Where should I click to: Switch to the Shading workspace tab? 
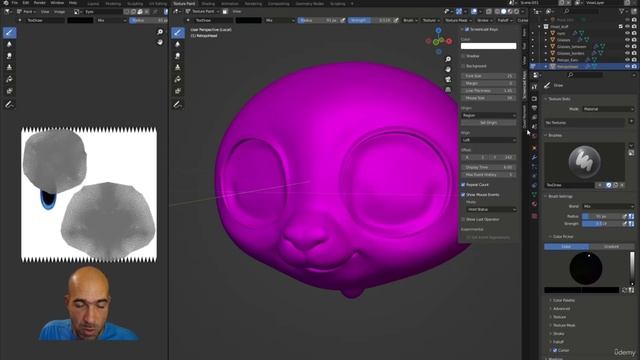(208, 3)
